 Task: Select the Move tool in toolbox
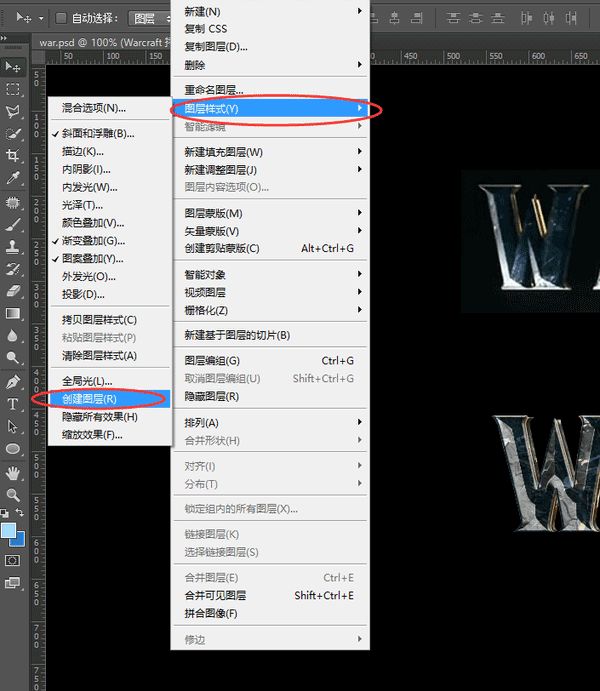pyautogui.click(x=12, y=67)
